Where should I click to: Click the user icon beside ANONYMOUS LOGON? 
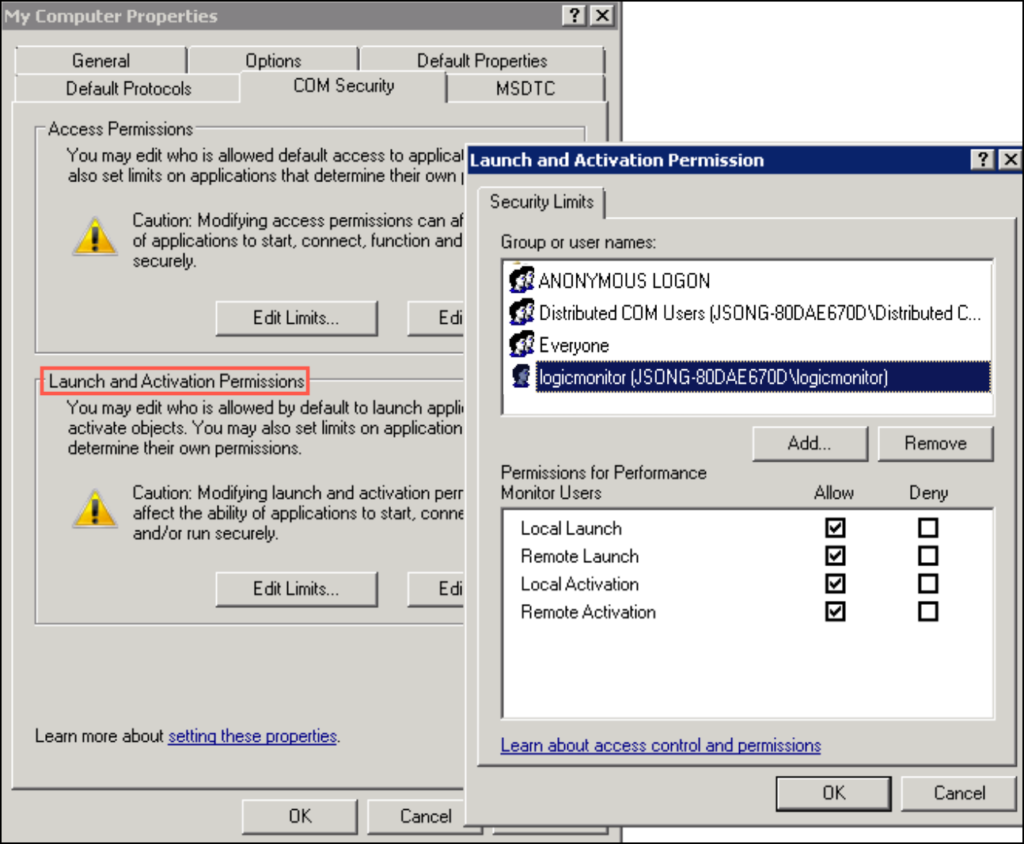[x=522, y=280]
